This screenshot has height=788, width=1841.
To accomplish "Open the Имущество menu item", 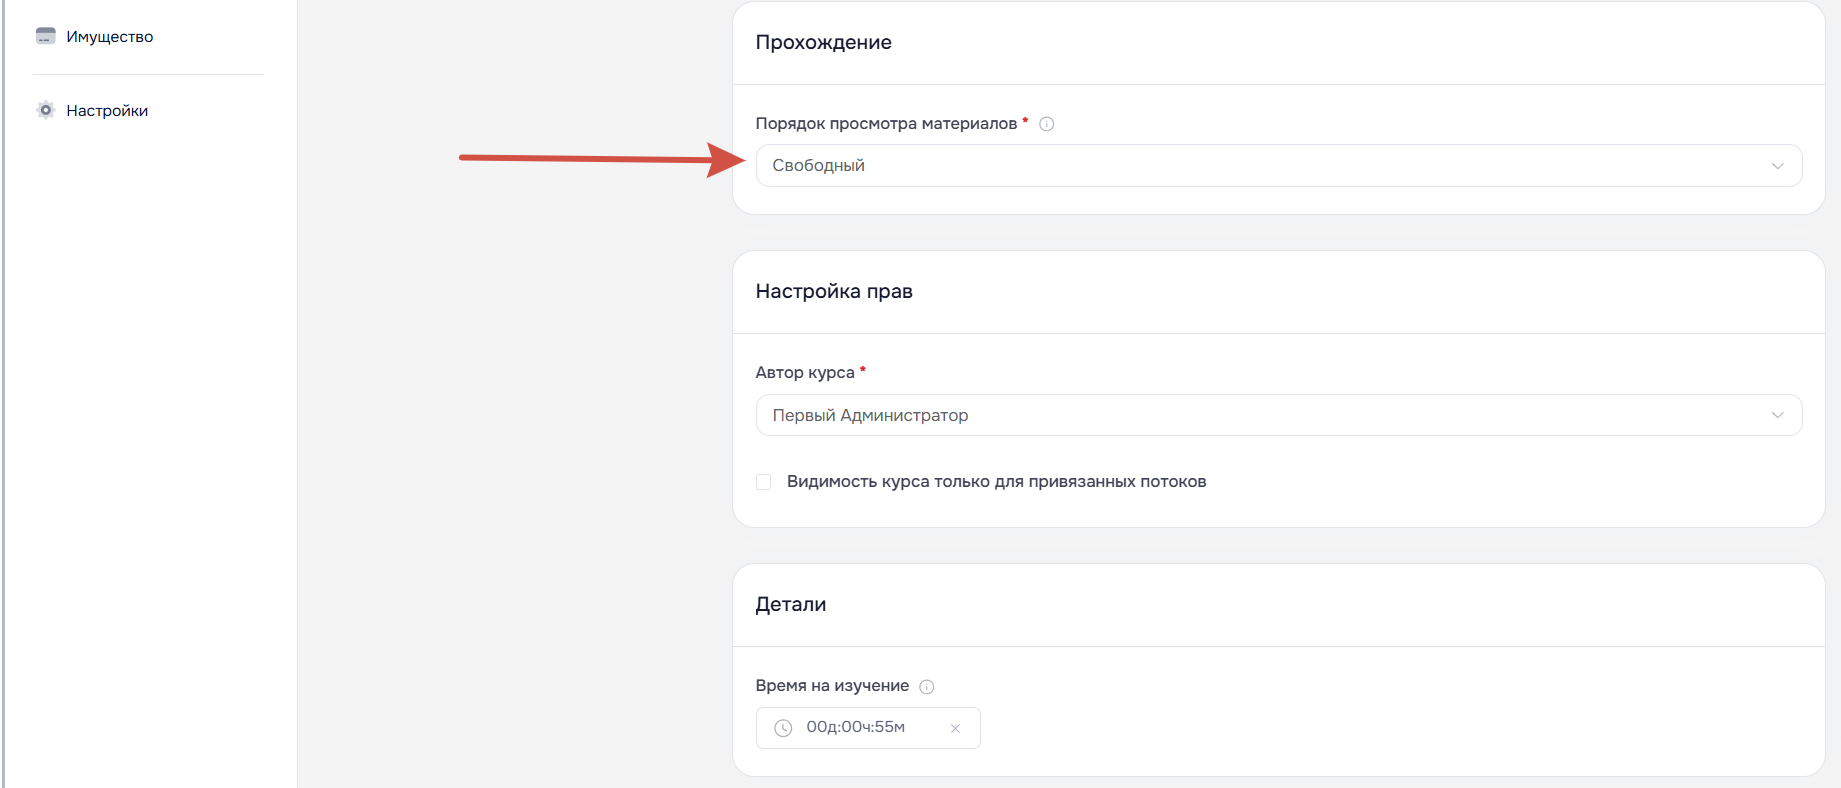I will 109,37.
